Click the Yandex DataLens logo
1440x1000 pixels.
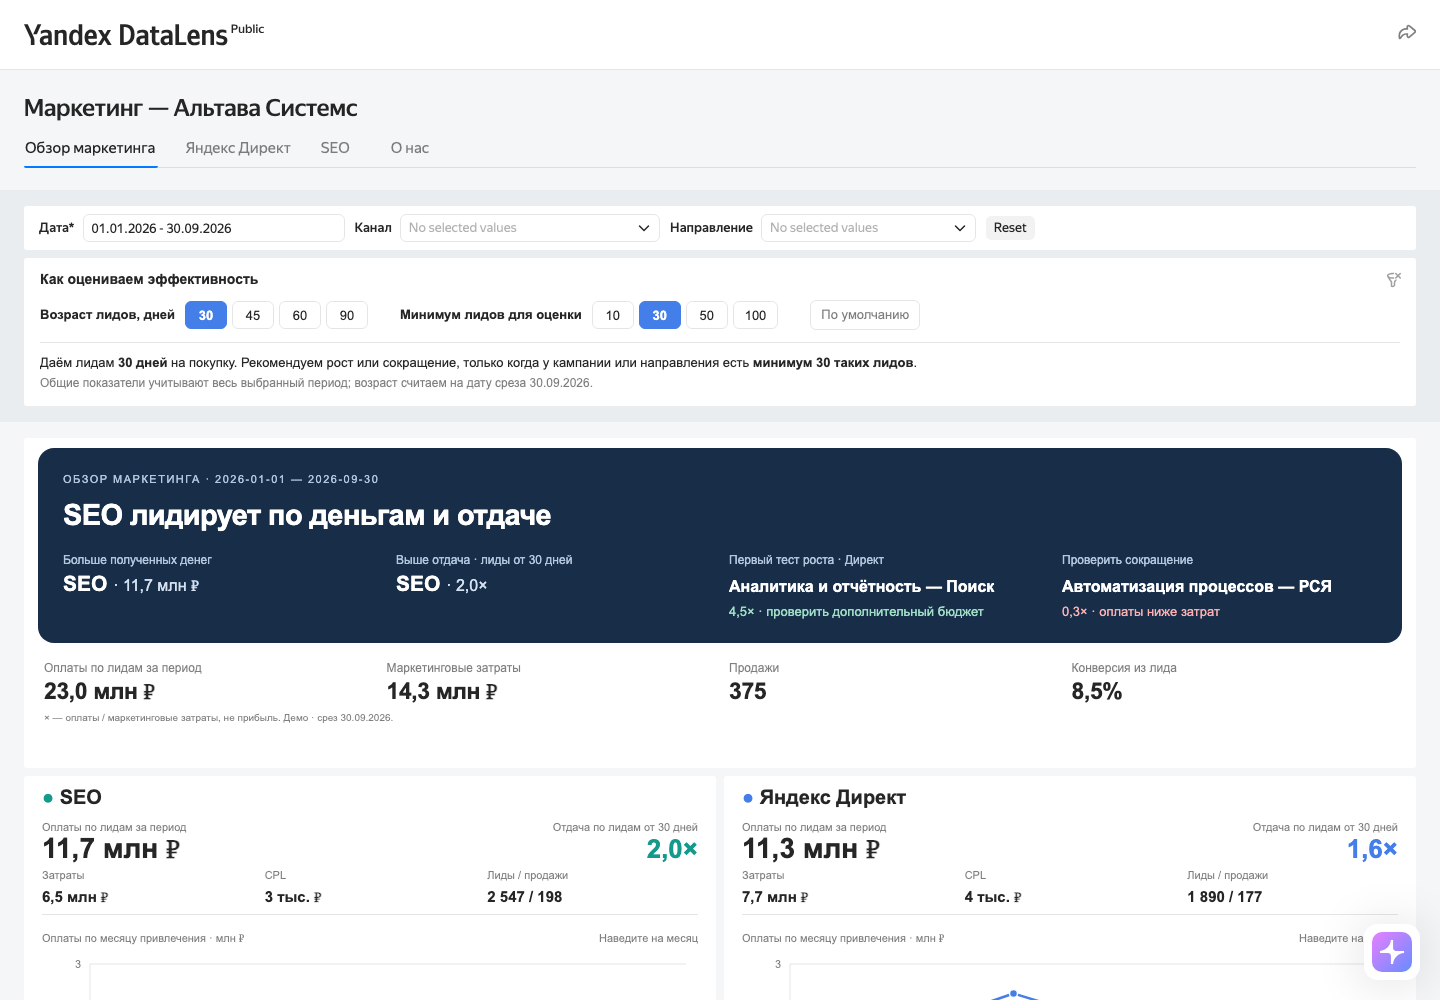pos(144,34)
